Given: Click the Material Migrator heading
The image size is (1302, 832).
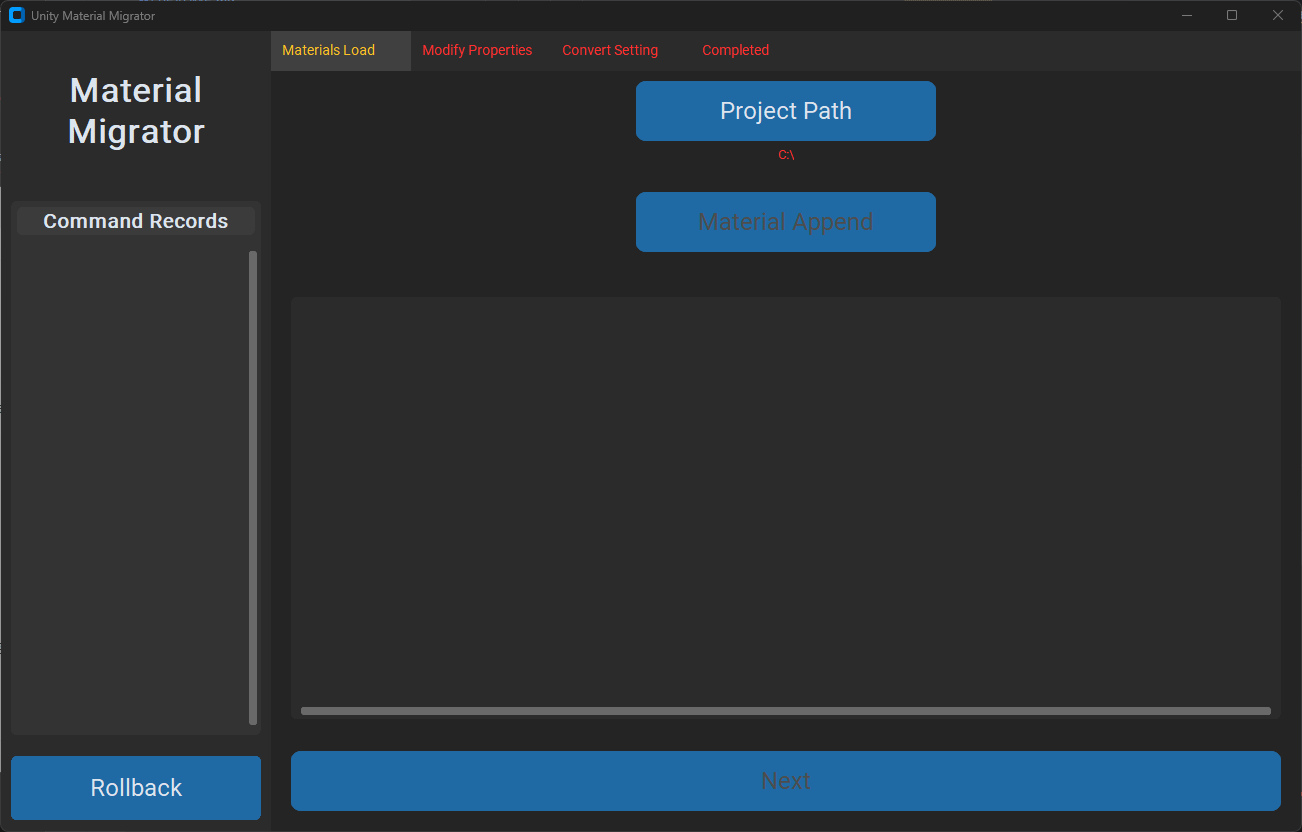Looking at the screenshot, I should pyautogui.click(x=136, y=111).
